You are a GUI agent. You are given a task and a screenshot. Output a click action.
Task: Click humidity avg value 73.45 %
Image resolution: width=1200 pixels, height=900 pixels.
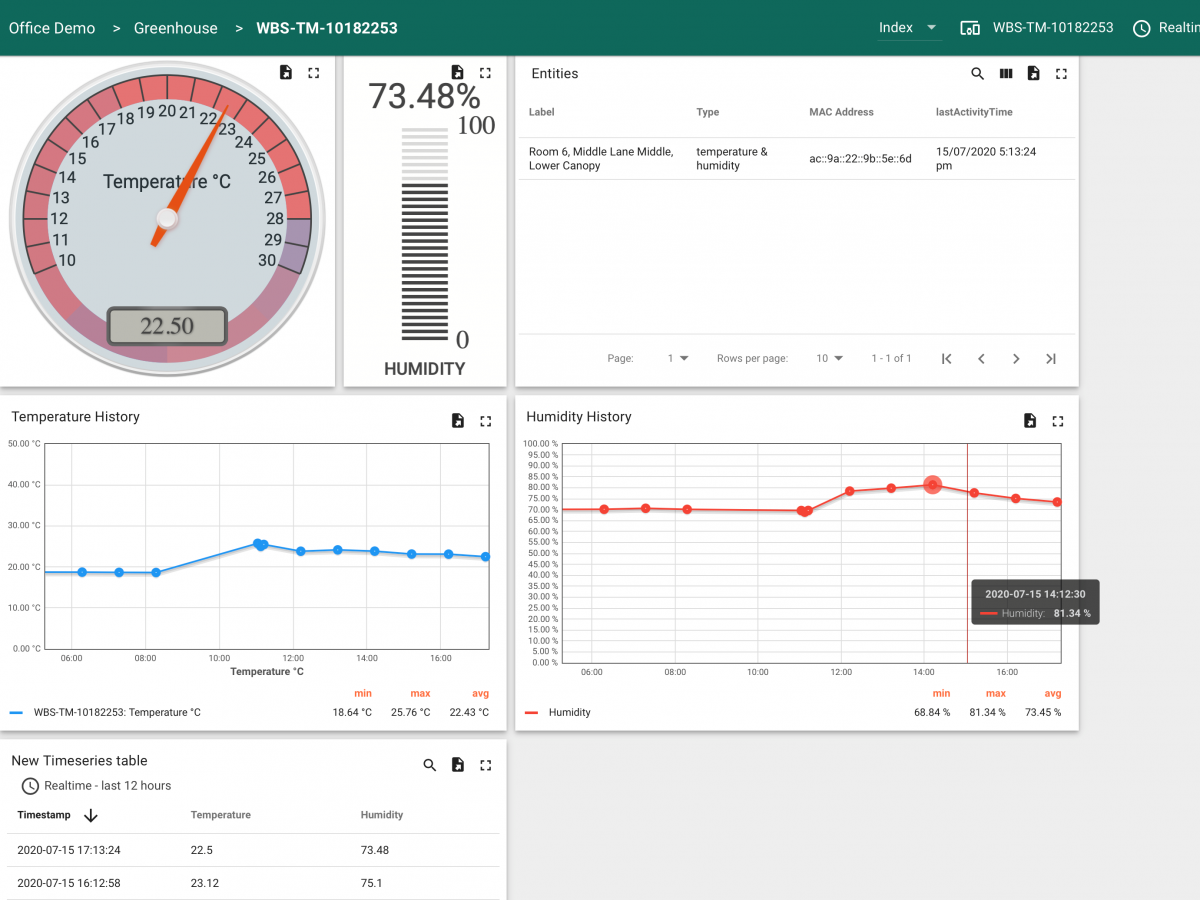[x=1041, y=713]
